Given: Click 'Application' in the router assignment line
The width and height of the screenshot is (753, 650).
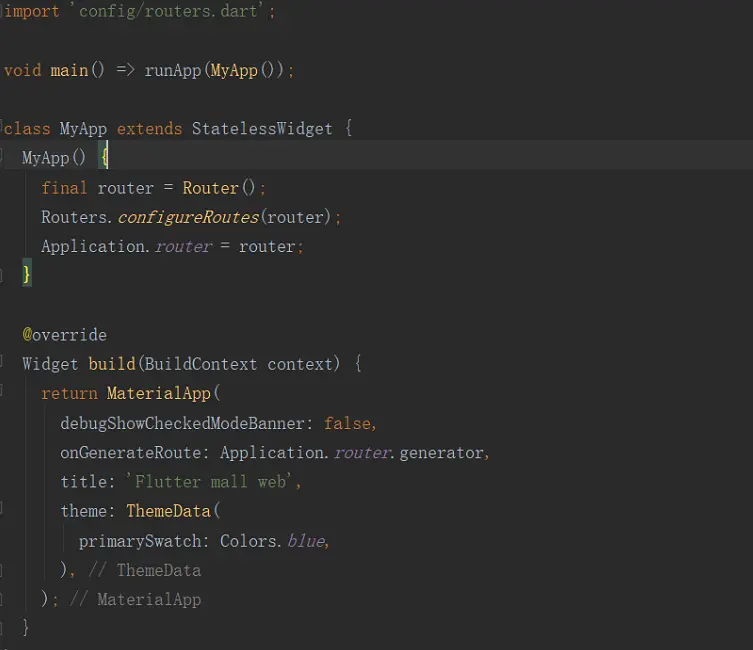Looking at the screenshot, I should tap(93, 246).
